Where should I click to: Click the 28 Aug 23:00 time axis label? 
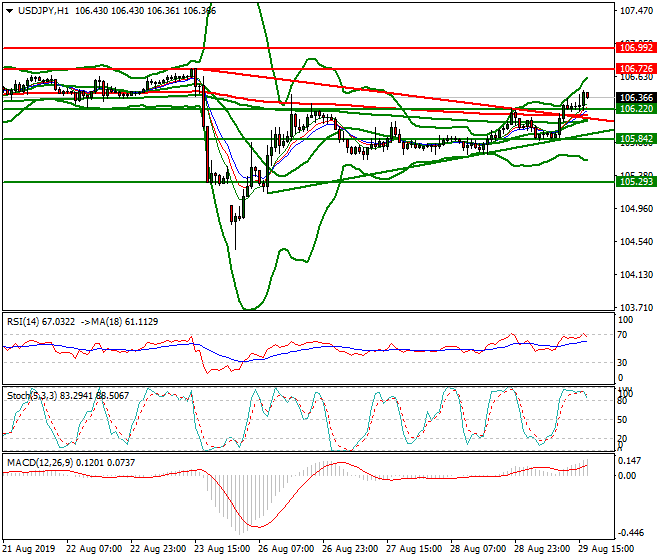542,549
